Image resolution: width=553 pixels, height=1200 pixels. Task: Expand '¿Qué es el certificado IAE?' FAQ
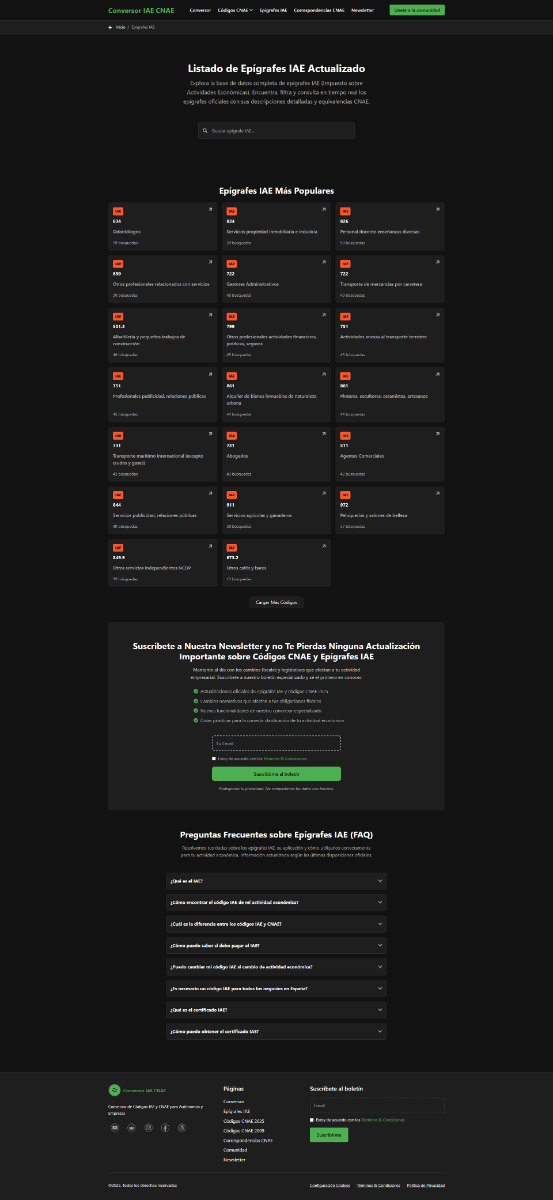[x=276, y=1010]
